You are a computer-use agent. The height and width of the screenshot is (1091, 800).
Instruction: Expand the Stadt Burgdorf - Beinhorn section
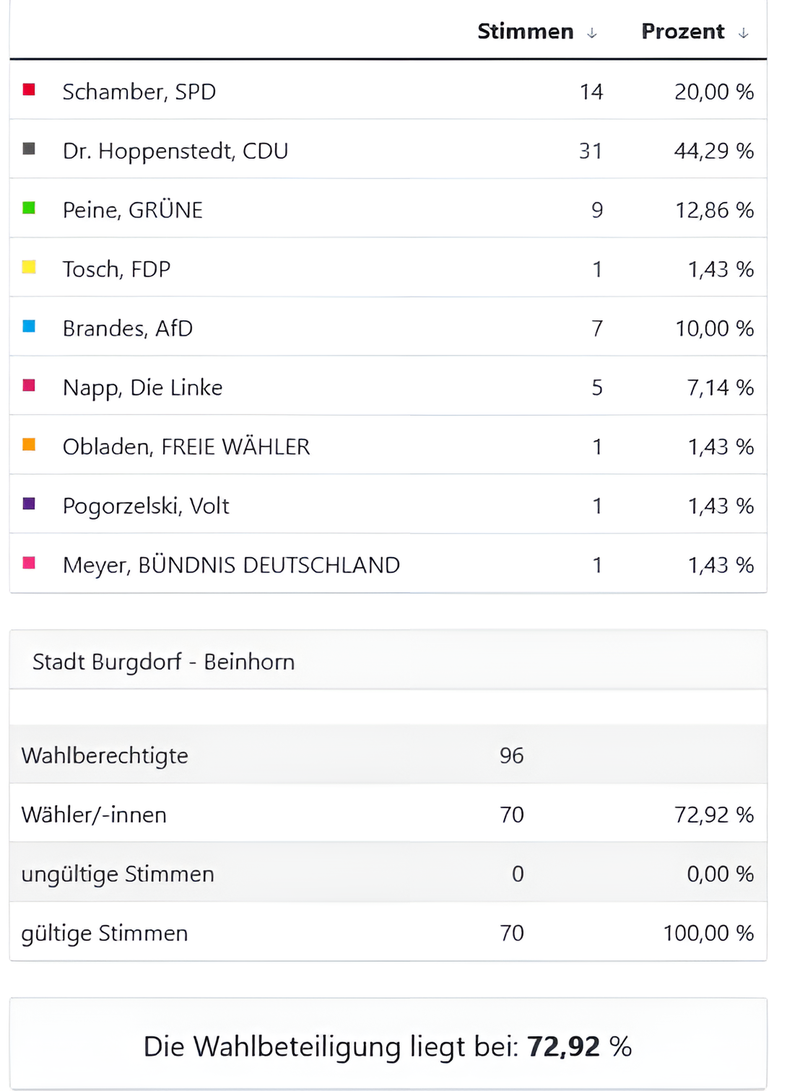click(165, 661)
